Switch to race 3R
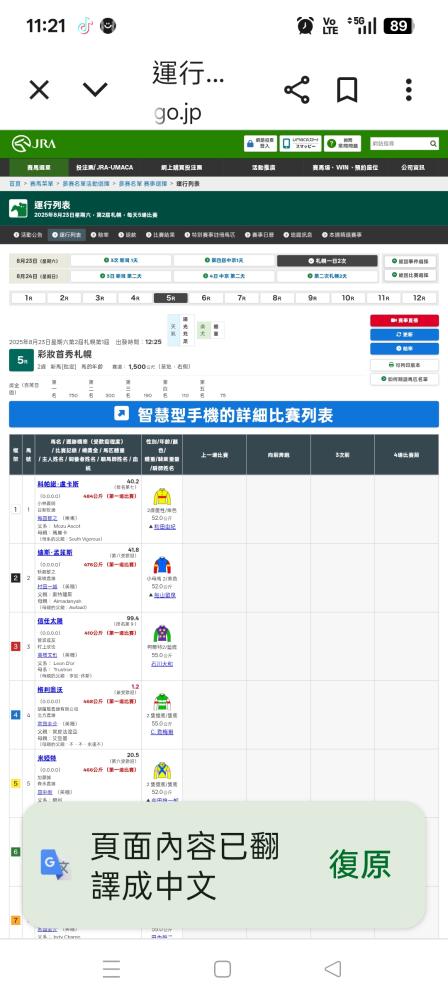The width and height of the screenshot is (448, 1000). pyautogui.click(x=100, y=298)
